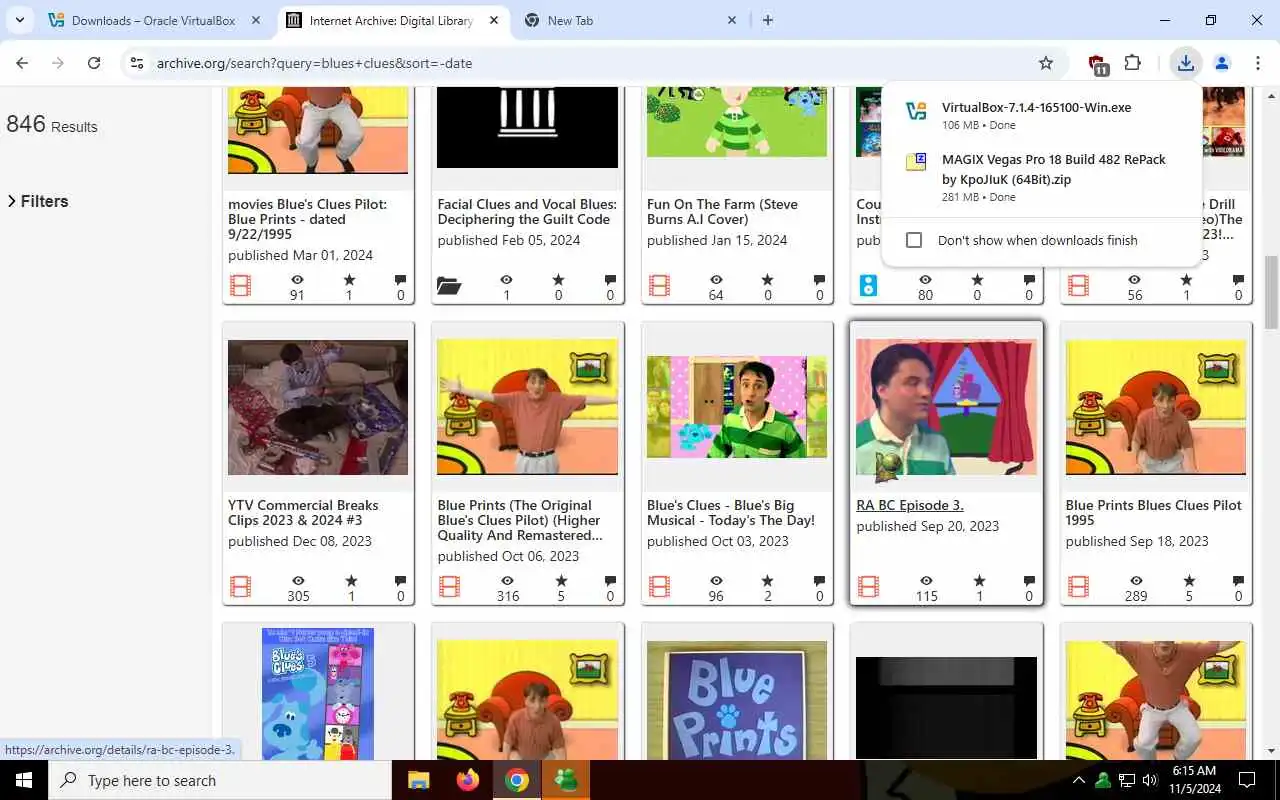
Task: Click the browser forward arrow
Action: click(58, 63)
